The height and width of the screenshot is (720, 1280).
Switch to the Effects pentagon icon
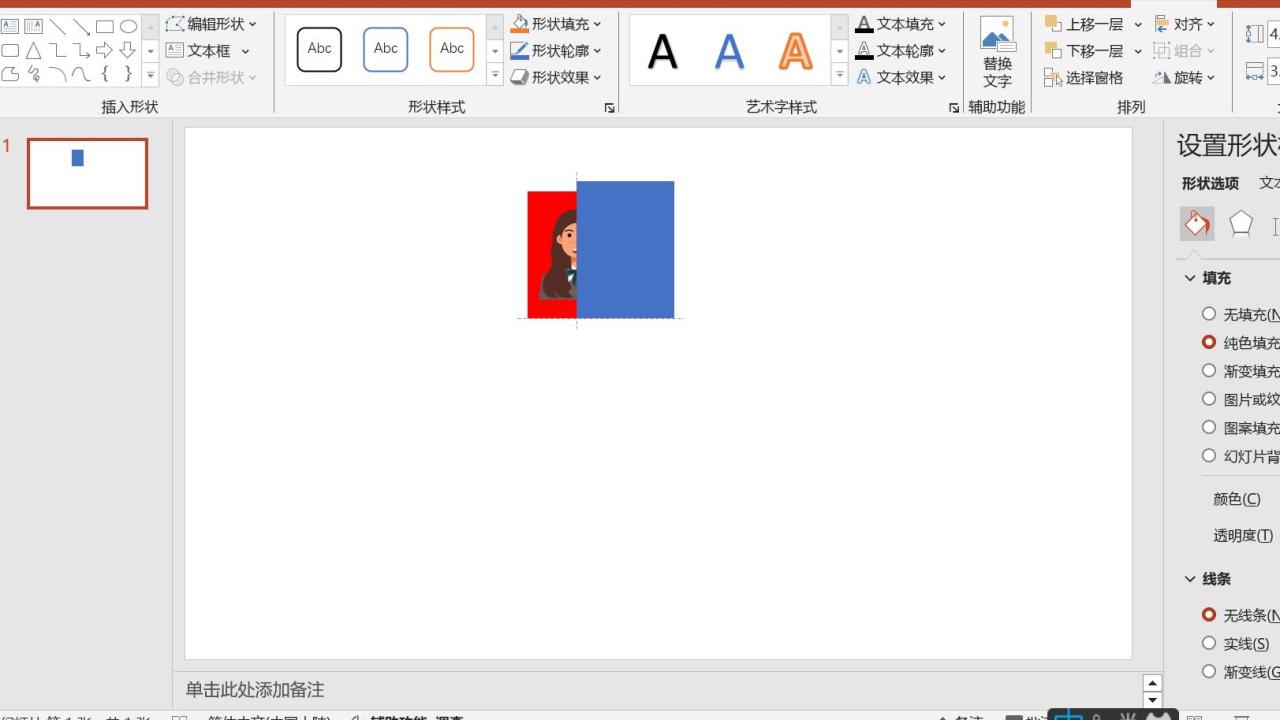1241,224
